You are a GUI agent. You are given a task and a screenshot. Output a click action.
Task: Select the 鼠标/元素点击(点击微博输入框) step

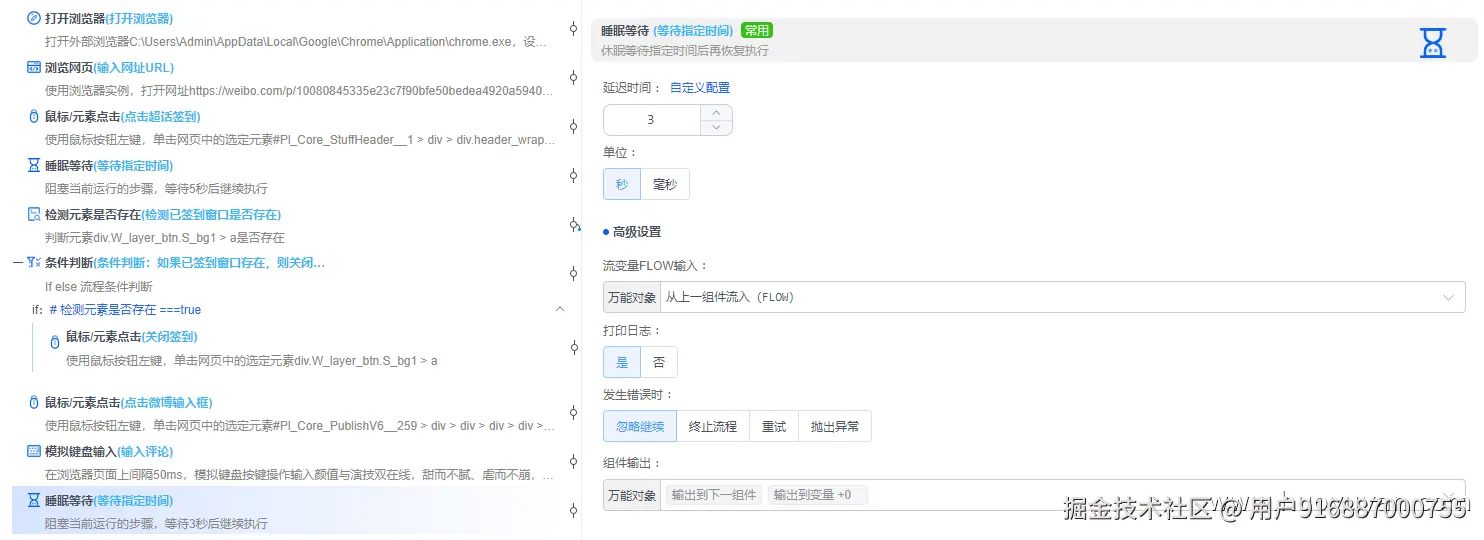pos(129,402)
